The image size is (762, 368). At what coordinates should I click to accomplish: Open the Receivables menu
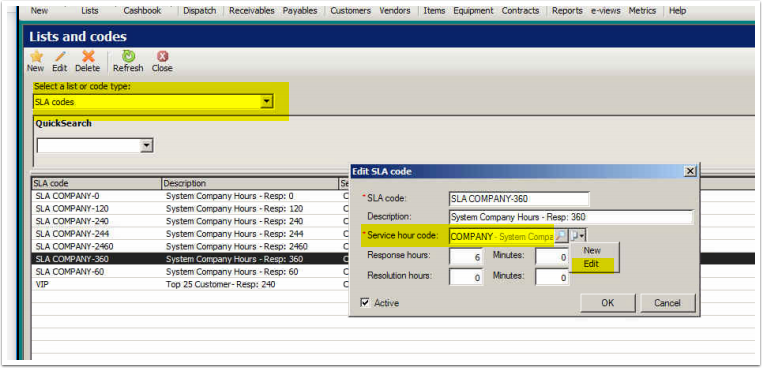click(x=252, y=11)
